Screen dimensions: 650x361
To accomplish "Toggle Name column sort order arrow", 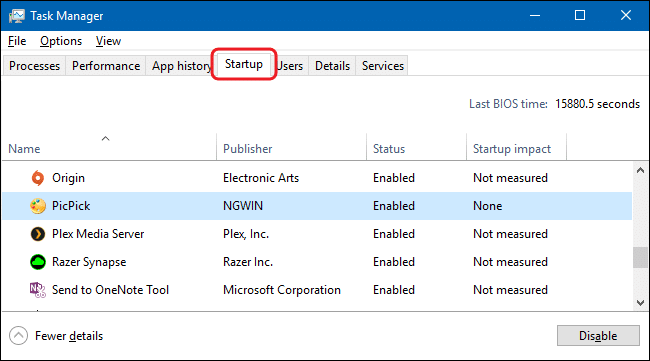I will pyautogui.click(x=106, y=138).
